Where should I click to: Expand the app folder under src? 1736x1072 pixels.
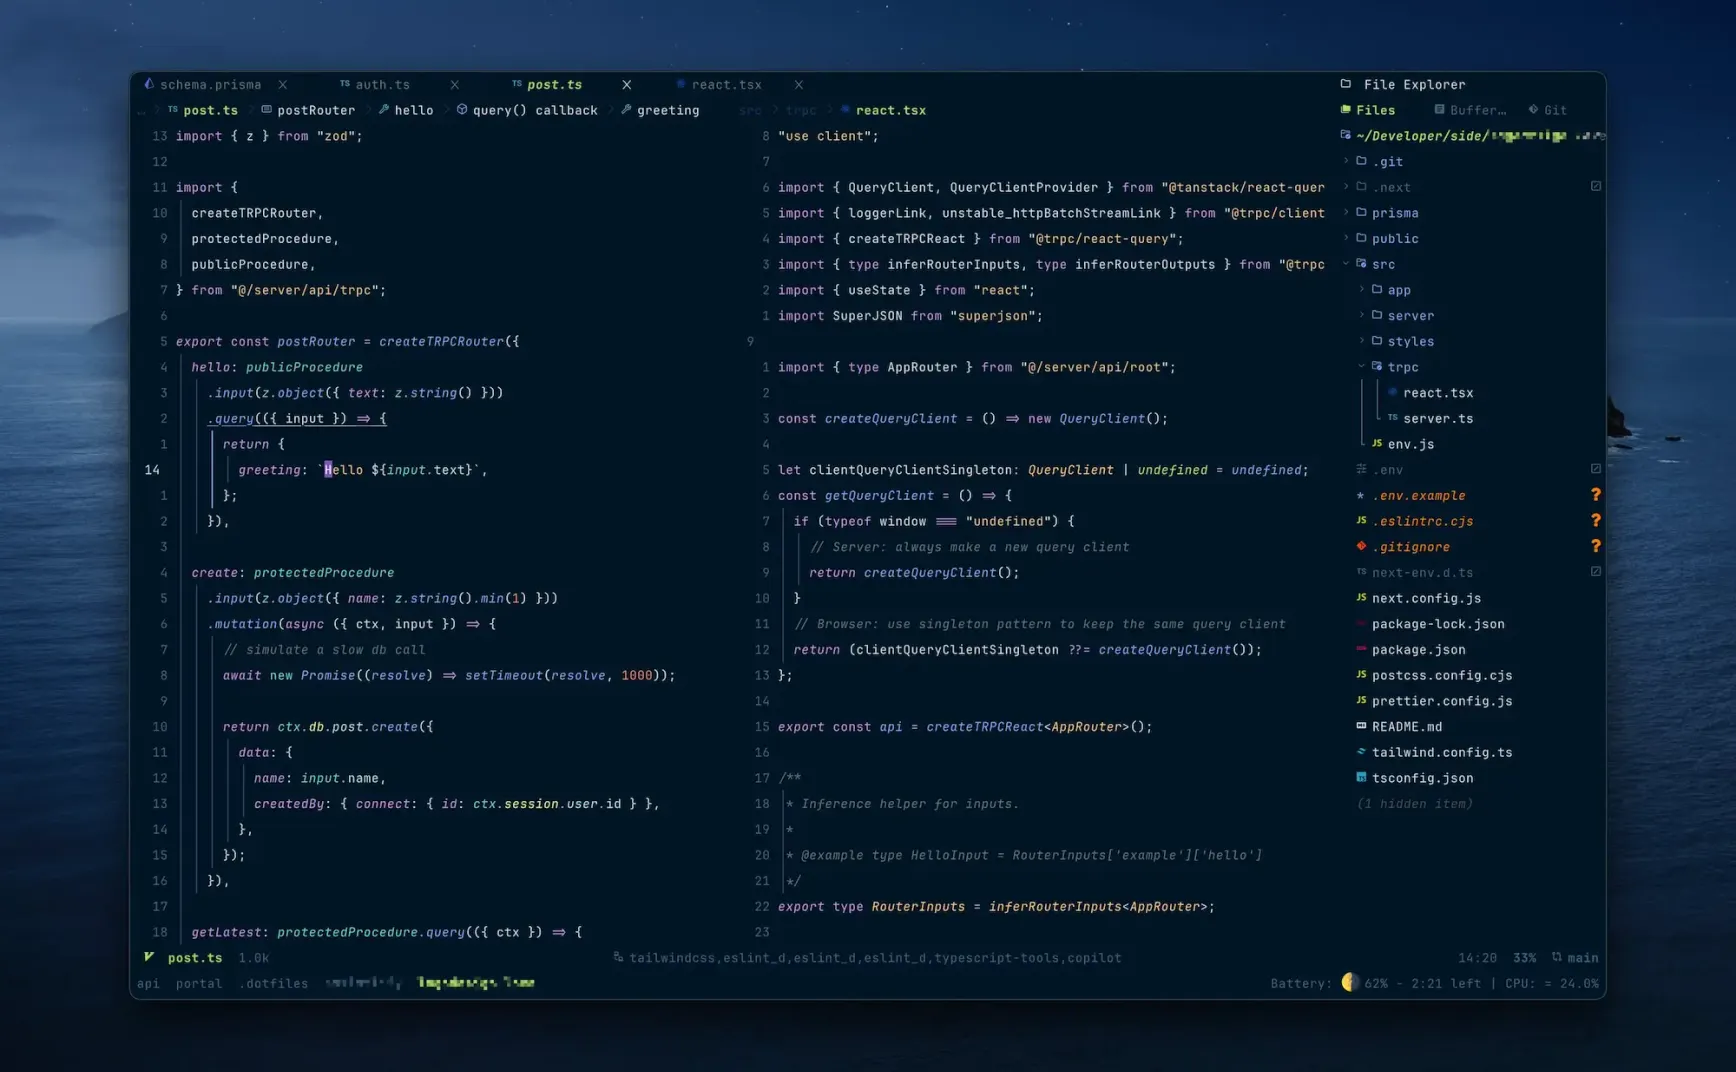(1361, 290)
